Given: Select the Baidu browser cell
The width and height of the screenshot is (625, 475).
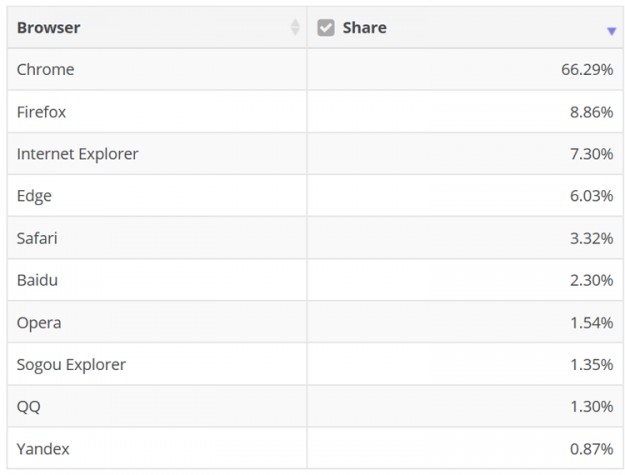Looking at the screenshot, I should (x=37, y=280).
